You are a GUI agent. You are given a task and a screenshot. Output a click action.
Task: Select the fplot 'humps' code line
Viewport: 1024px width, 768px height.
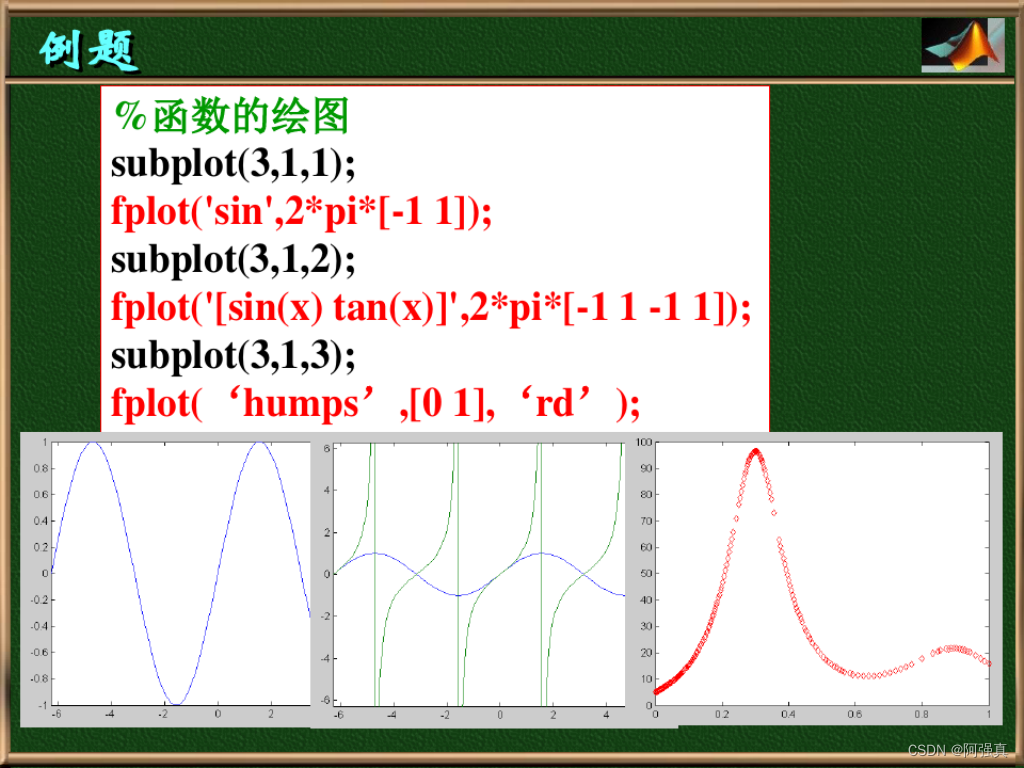[376, 404]
